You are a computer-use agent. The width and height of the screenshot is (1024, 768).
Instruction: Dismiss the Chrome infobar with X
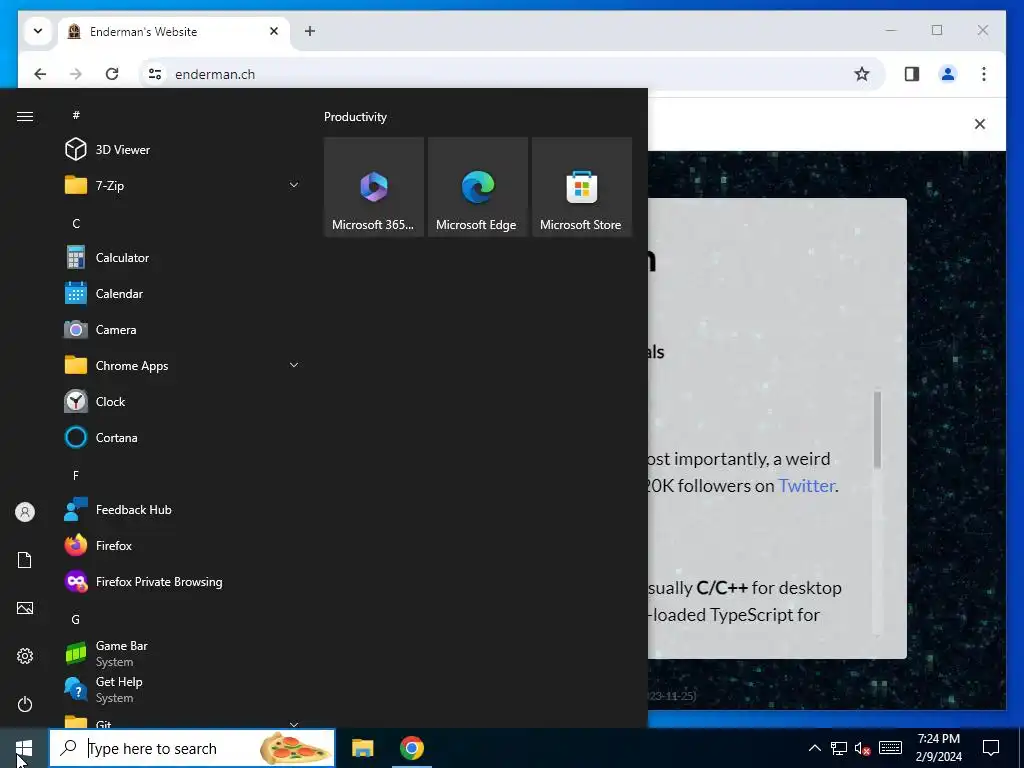click(x=980, y=124)
